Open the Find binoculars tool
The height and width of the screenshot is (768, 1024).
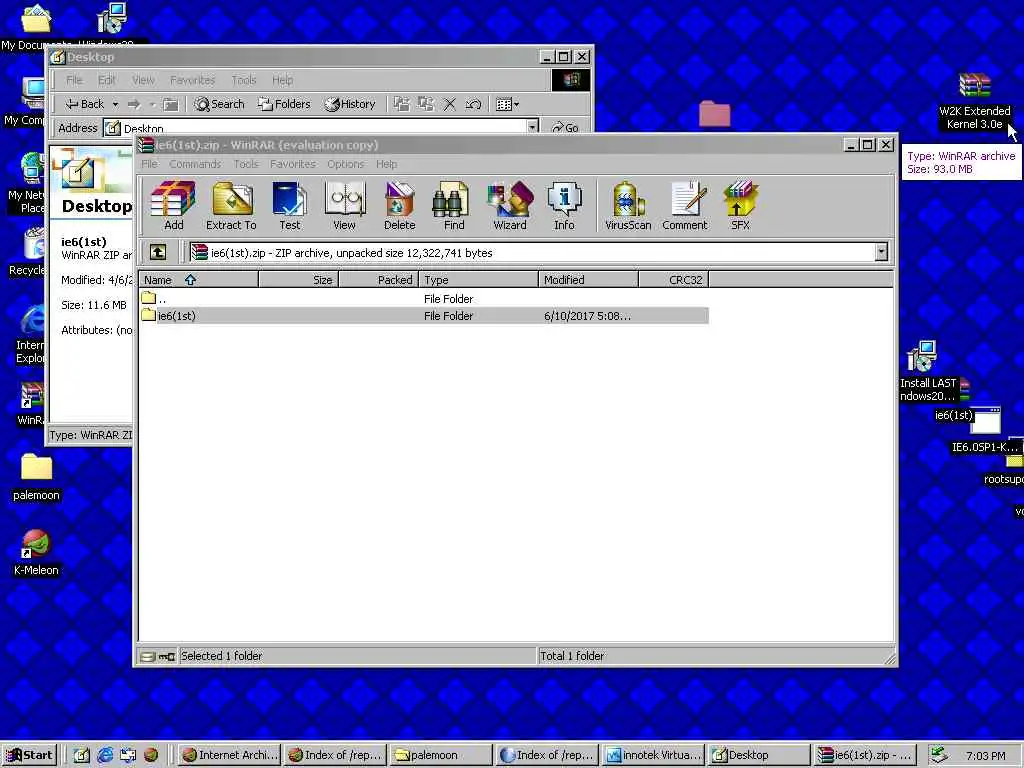[x=454, y=206]
